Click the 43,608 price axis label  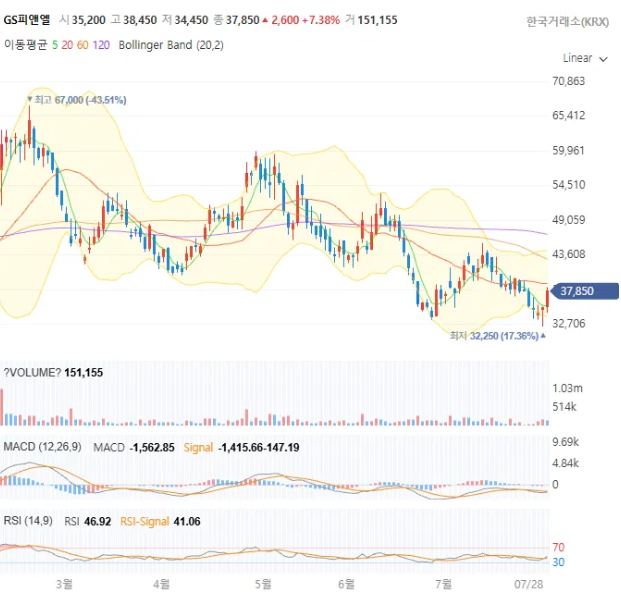tap(568, 254)
